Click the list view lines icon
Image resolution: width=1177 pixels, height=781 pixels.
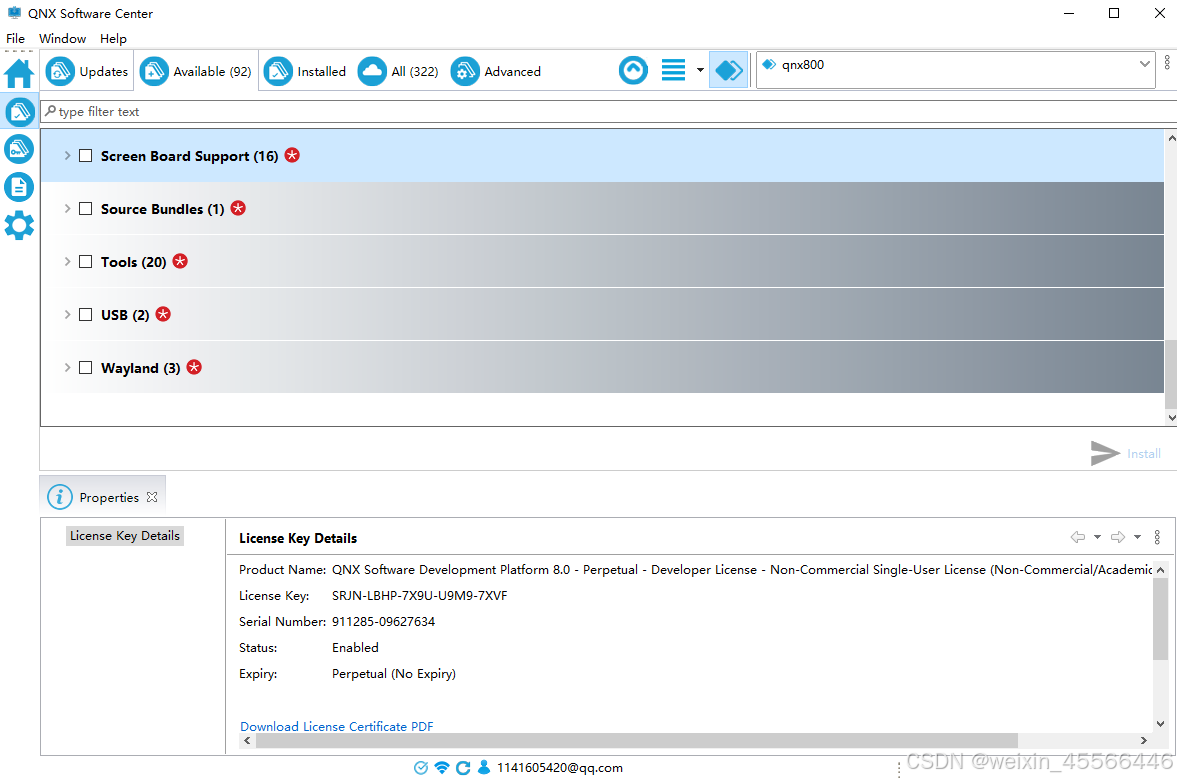pos(673,71)
